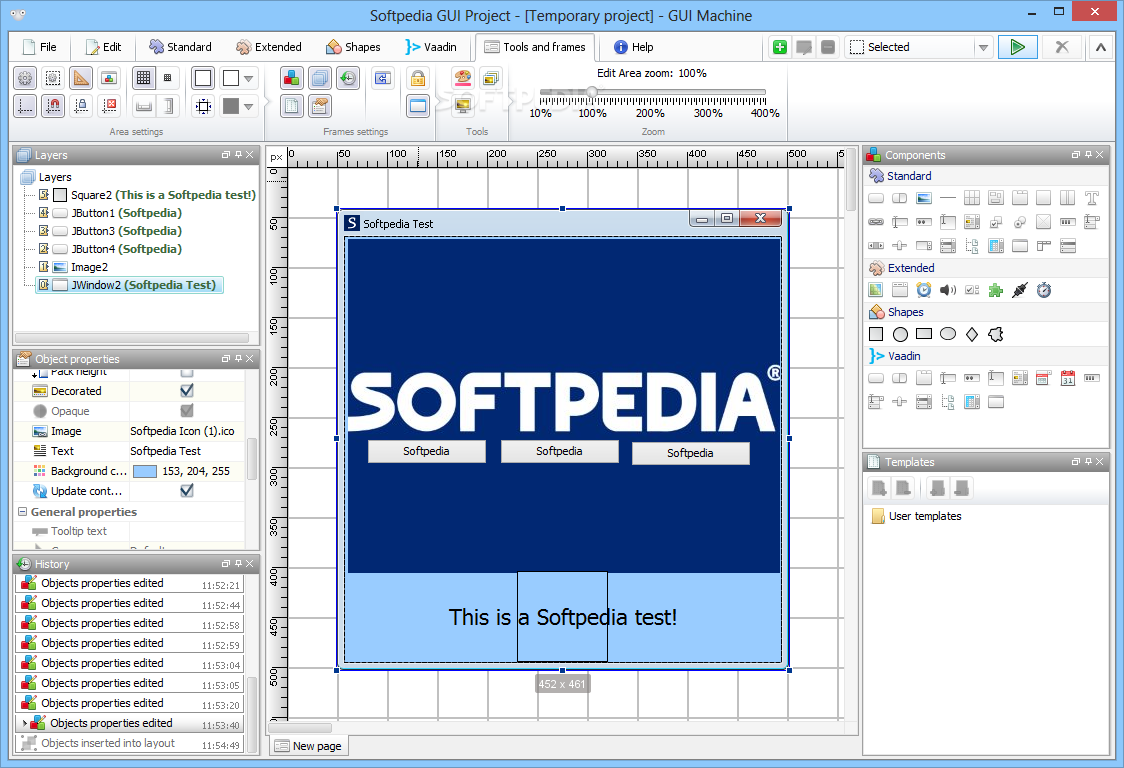Open the Edit menu
The height and width of the screenshot is (768, 1124).
pos(104,47)
